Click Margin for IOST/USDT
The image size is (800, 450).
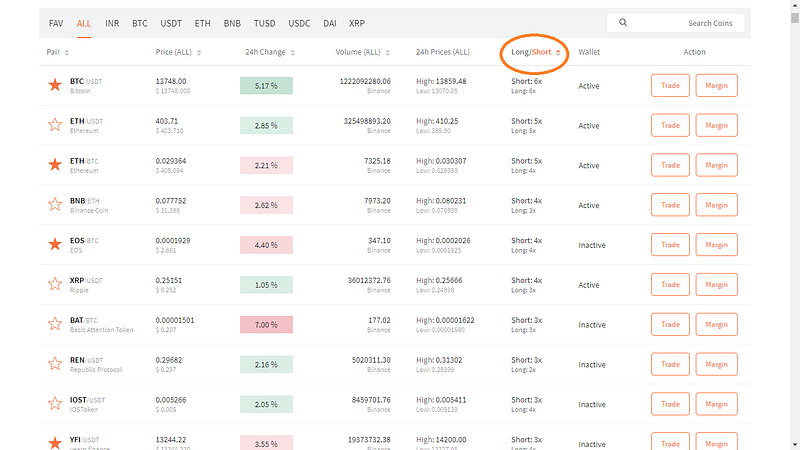(x=716, y=404)
